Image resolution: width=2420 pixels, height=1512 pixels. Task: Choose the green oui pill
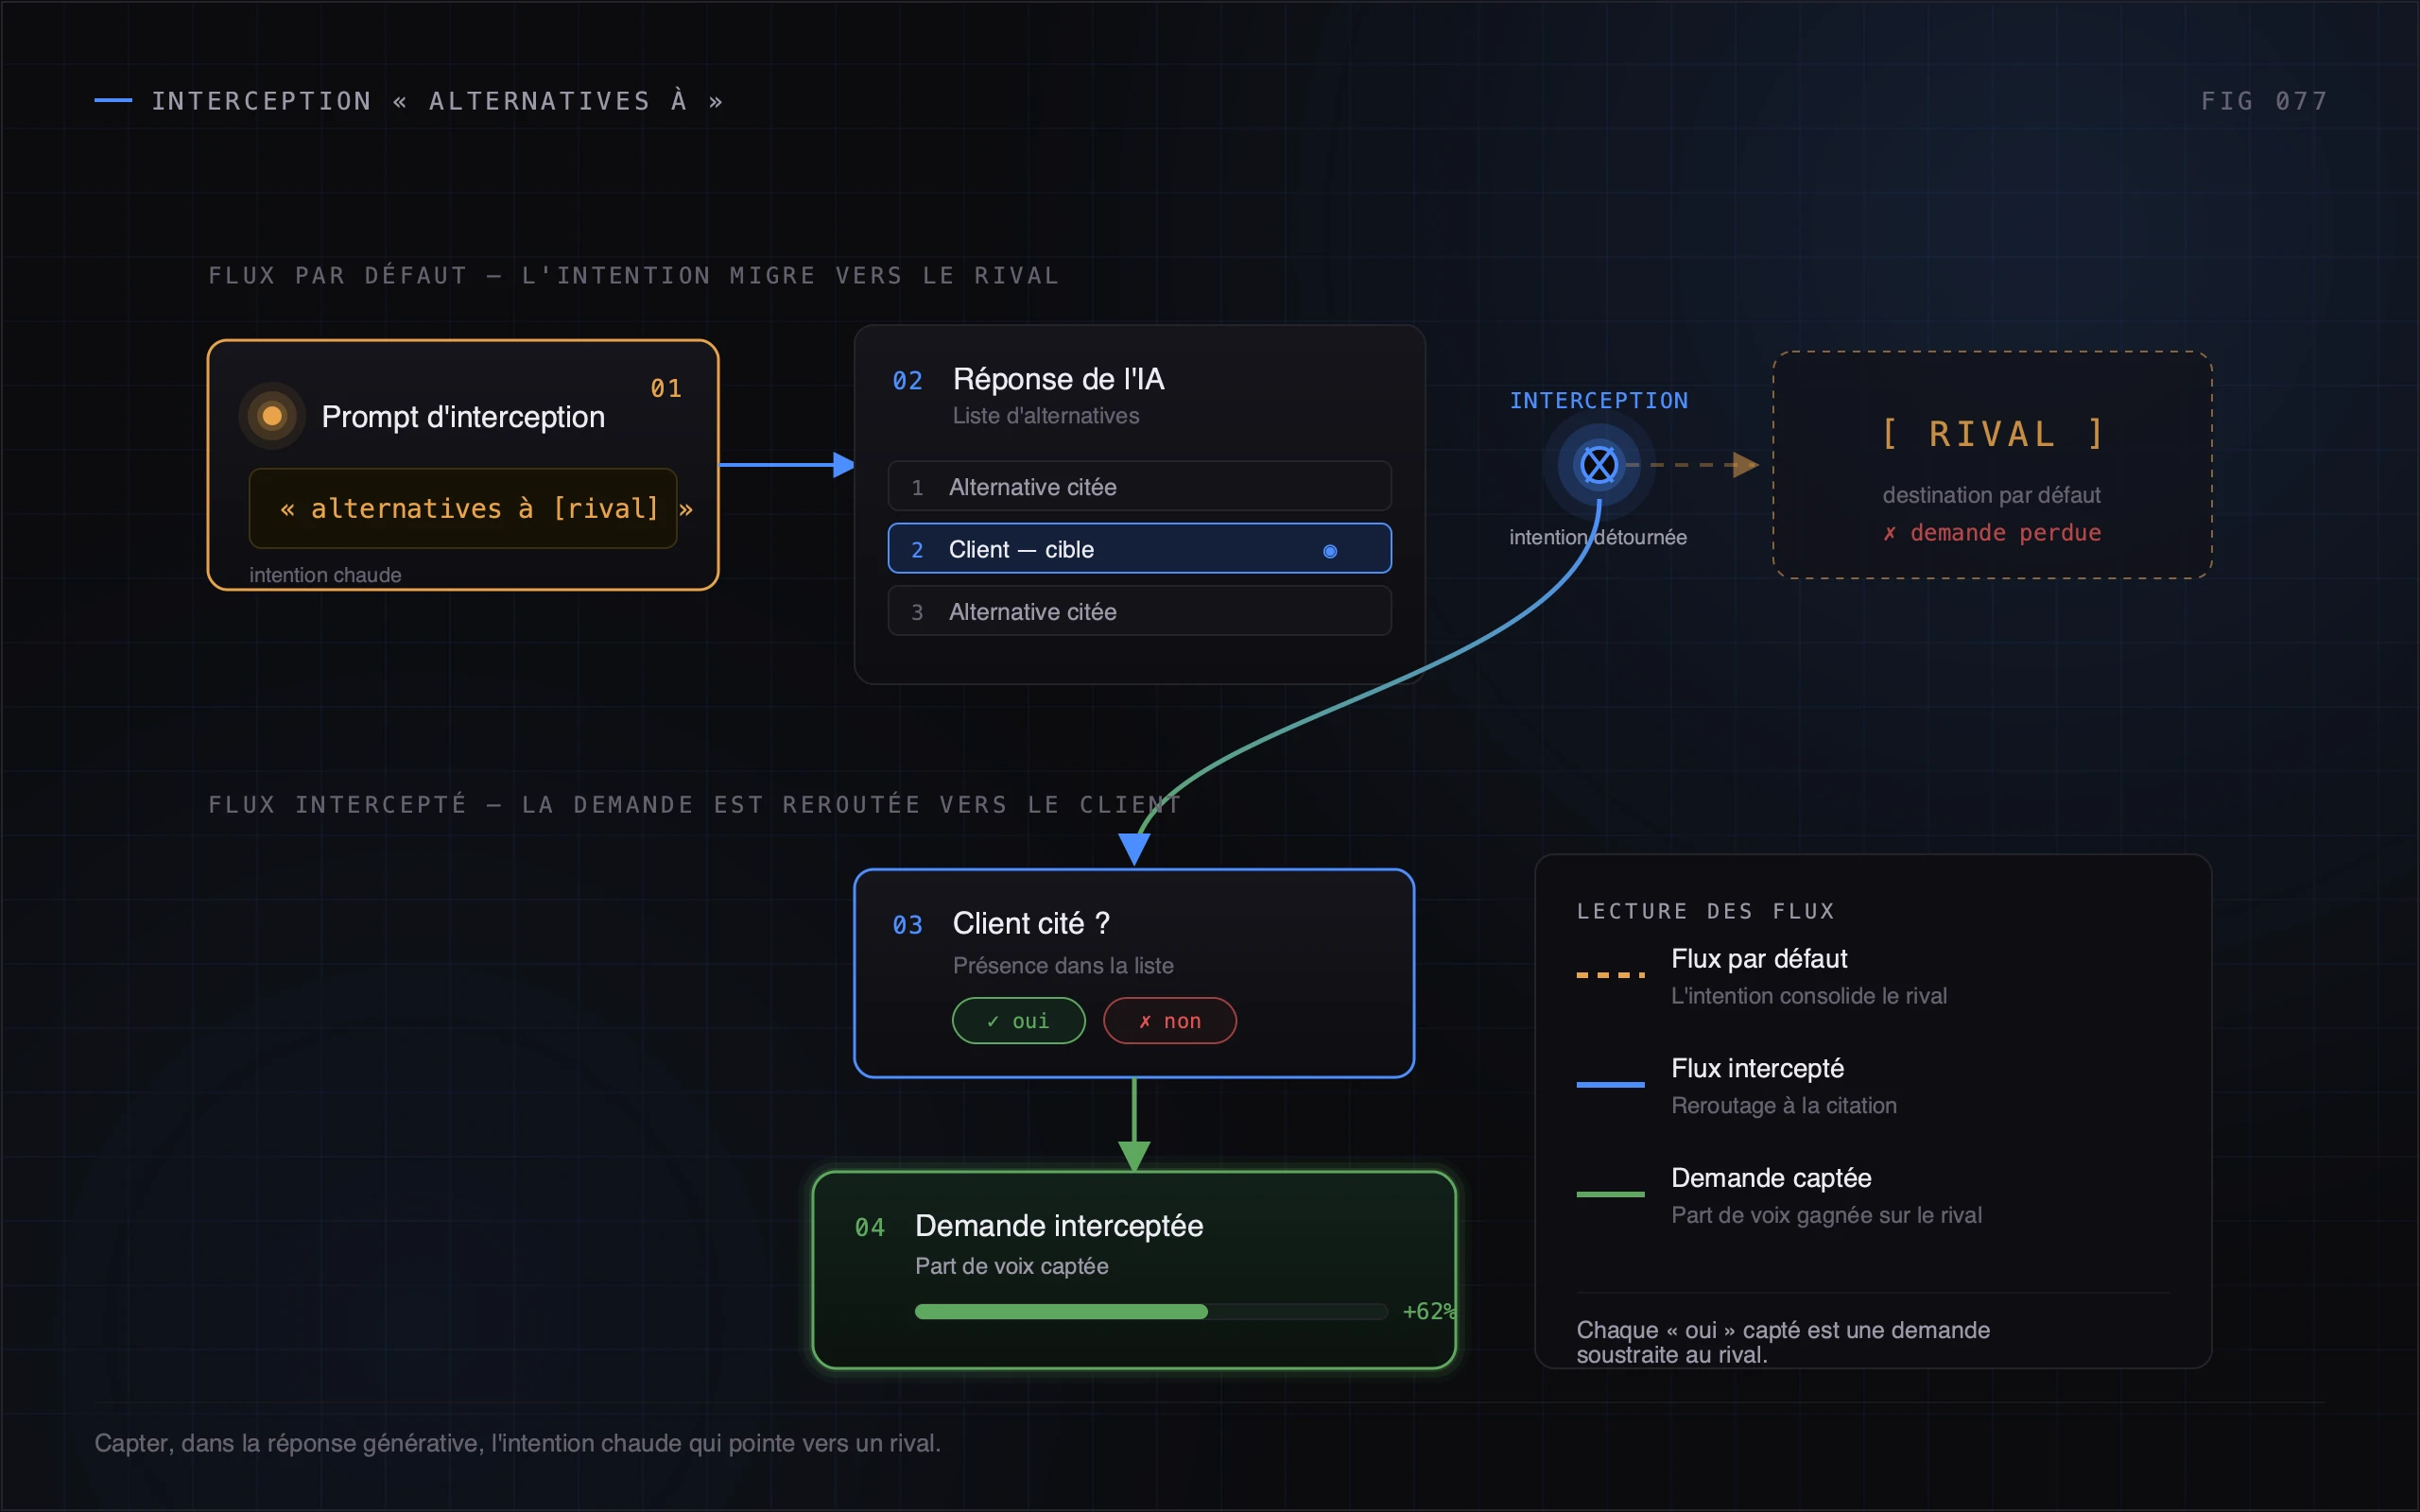[x=1019, y=1021]
